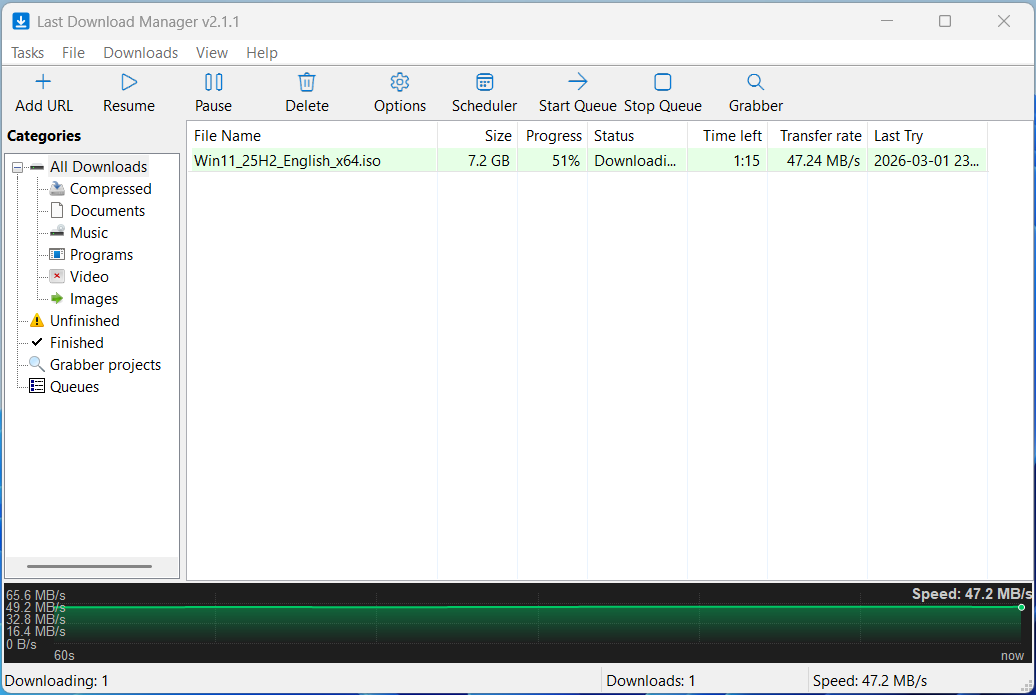This screenshot has width=1036, height=695.
Task: Click the Resume play icon
Action: coord(129,82)
